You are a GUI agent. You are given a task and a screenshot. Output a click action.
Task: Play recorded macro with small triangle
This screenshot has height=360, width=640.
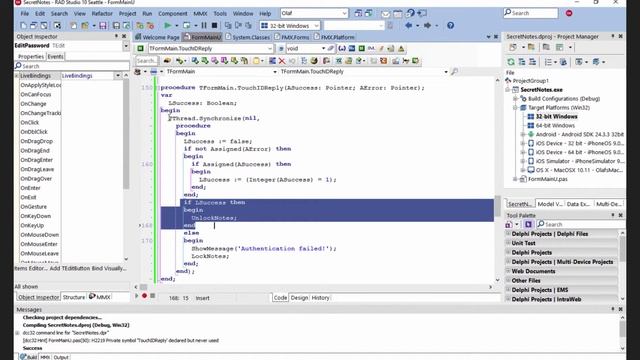pos(137,296)
